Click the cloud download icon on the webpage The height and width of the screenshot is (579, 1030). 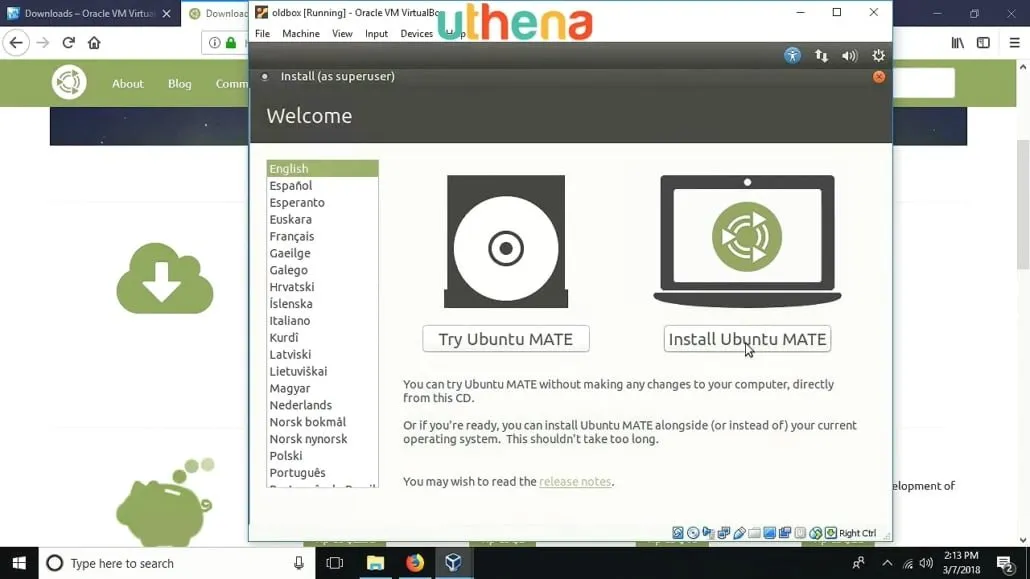(x=165, y=278)
